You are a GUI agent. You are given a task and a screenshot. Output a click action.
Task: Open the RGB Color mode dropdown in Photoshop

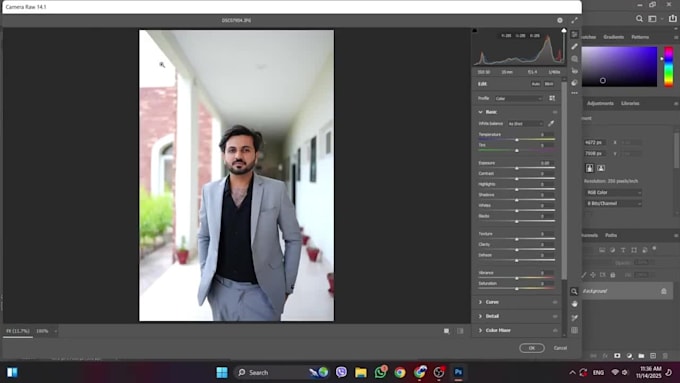click(x=613, y=192)
